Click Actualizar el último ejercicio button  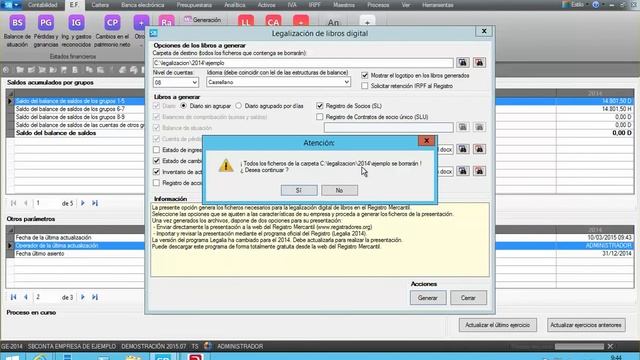point(498,325)
